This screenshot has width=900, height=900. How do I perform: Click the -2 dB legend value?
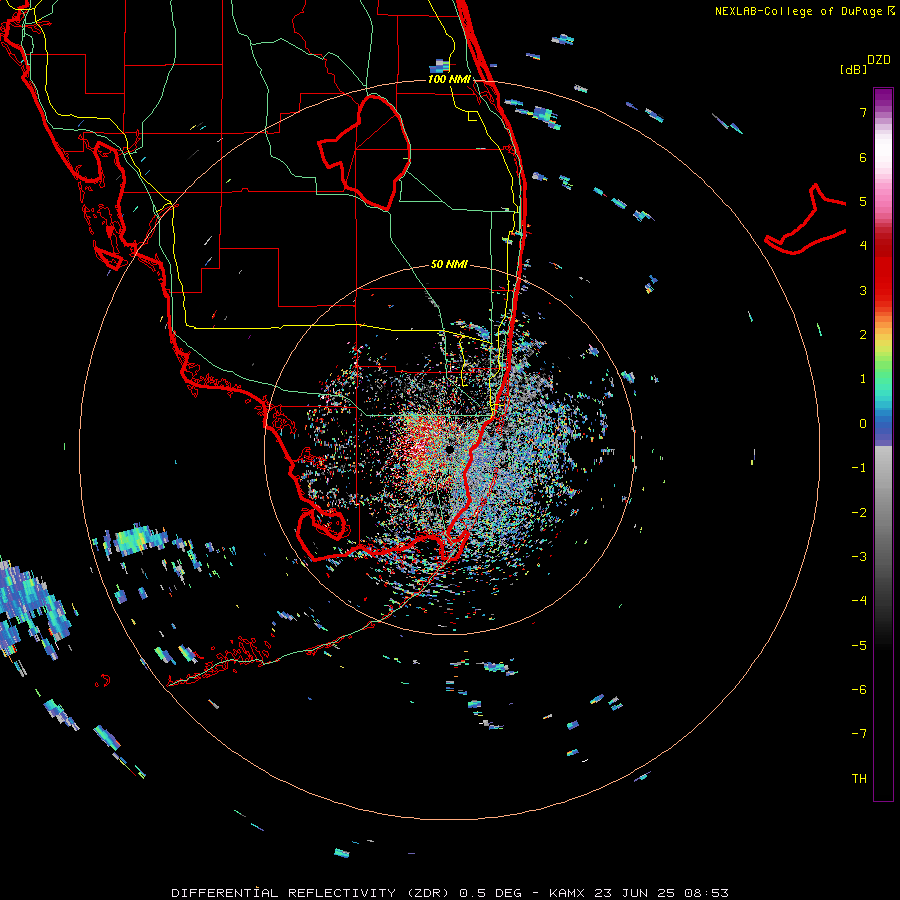(x=859, y=513)
